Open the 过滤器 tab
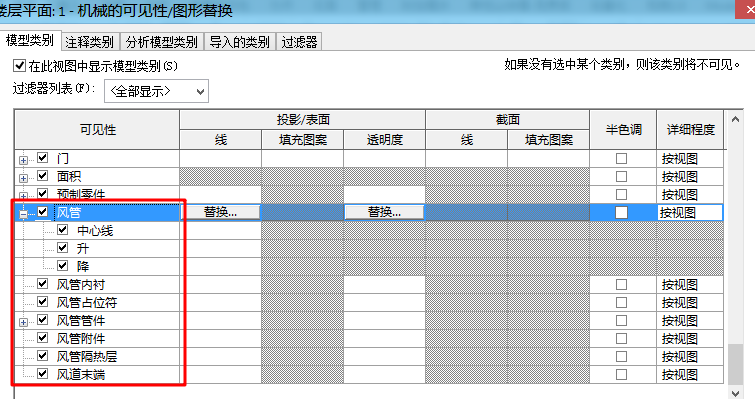 [x=299, y=42]
